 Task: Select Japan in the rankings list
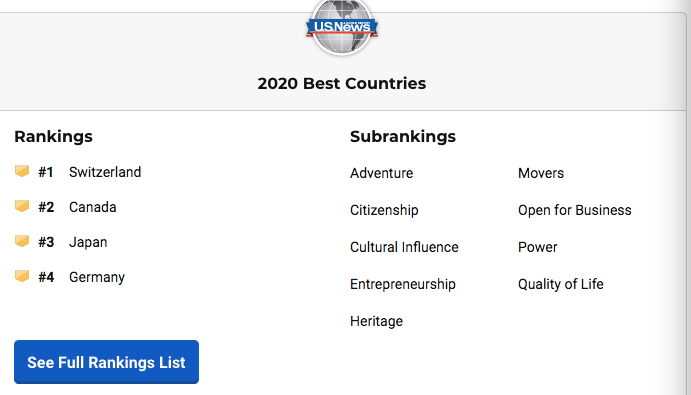tap(88, 242)
